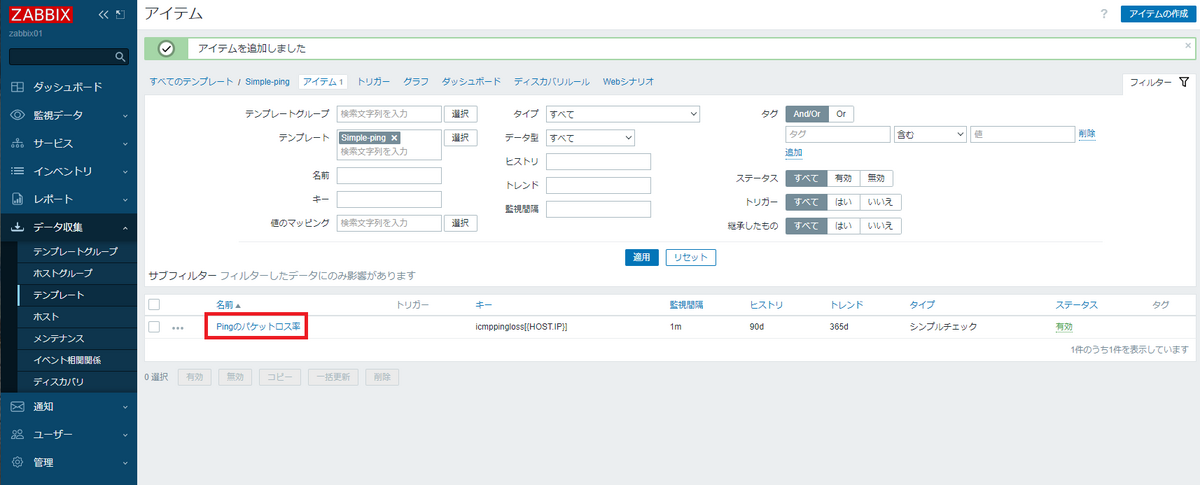The image size is (1200, 485).
Task: Click the ユーザー people icon
Action: click(17, 435)
